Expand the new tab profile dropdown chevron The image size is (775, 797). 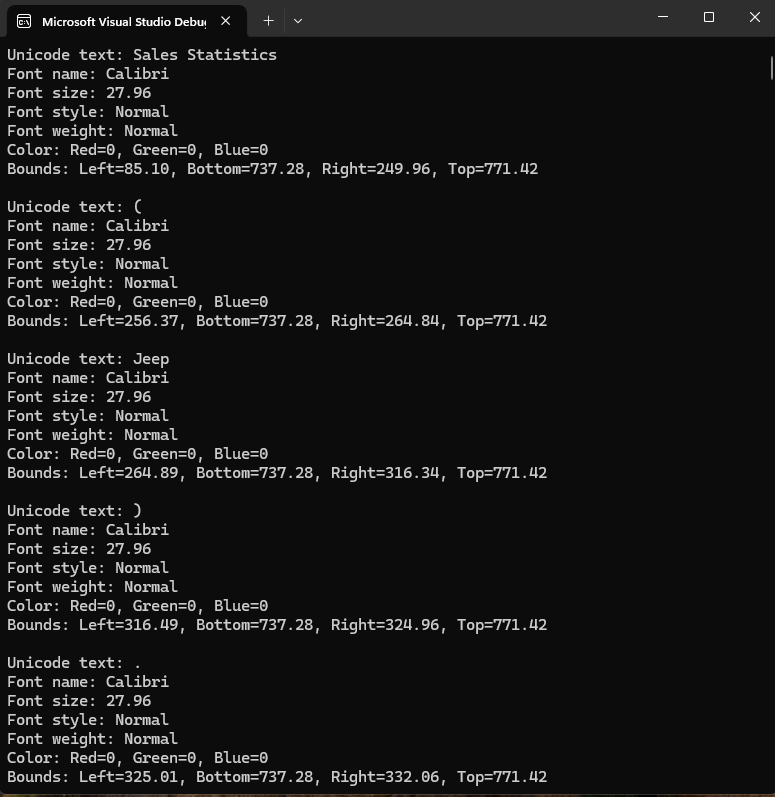(297, 20)
